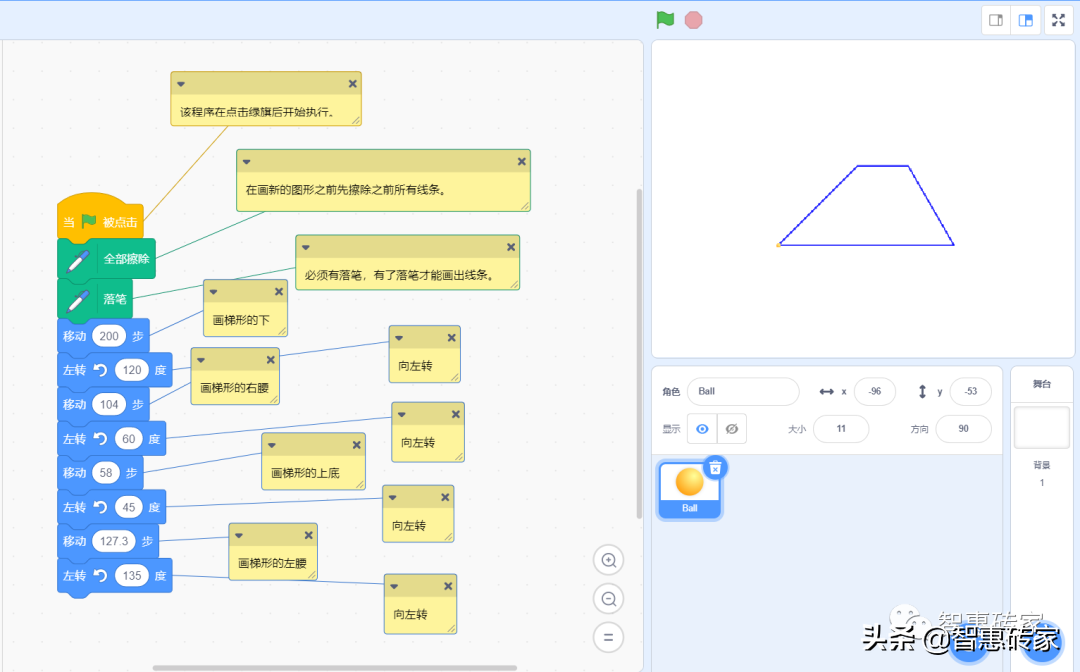Click the 大小 size field showing 11
Image resolution: width=1080 pixels, height=672 pixels.
coord(841,429)
